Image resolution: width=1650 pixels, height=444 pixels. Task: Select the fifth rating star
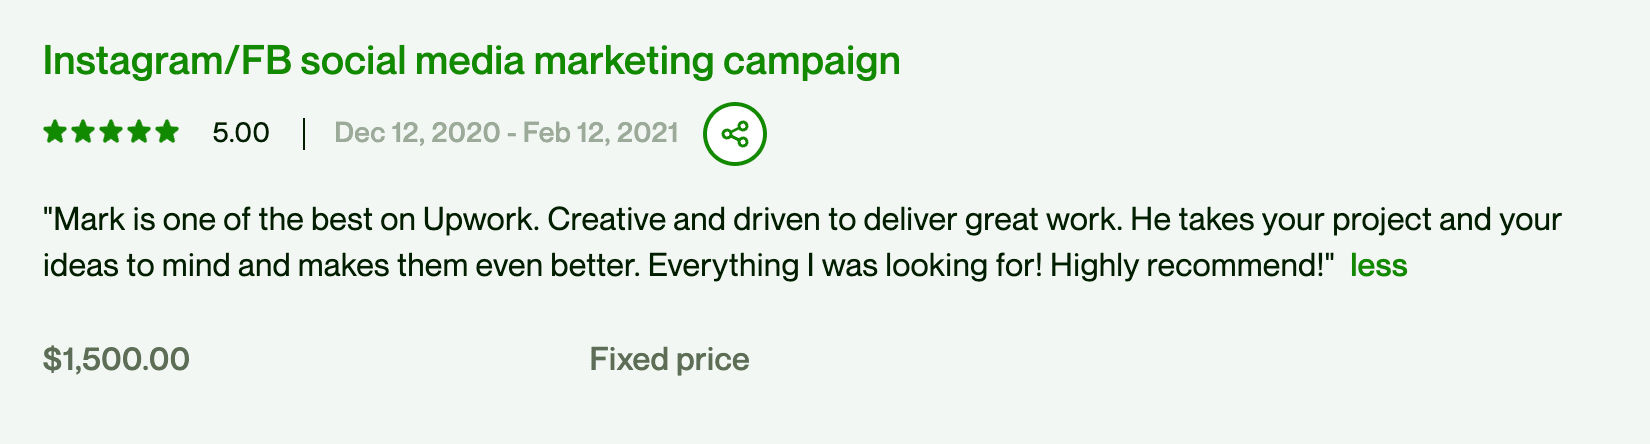(x=167, y=132)
